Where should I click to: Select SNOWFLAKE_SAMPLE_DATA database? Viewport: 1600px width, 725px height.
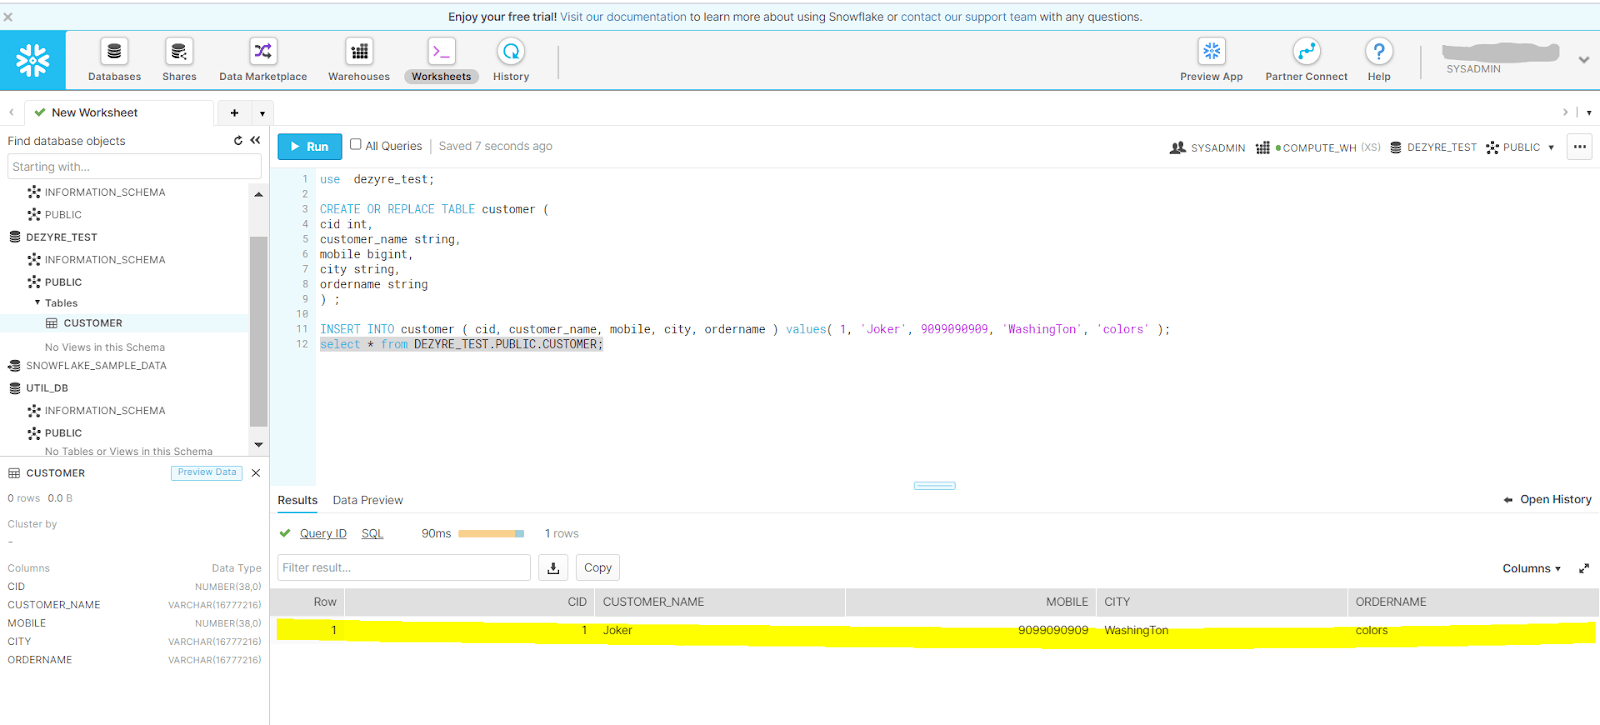[x=96, y=366]
